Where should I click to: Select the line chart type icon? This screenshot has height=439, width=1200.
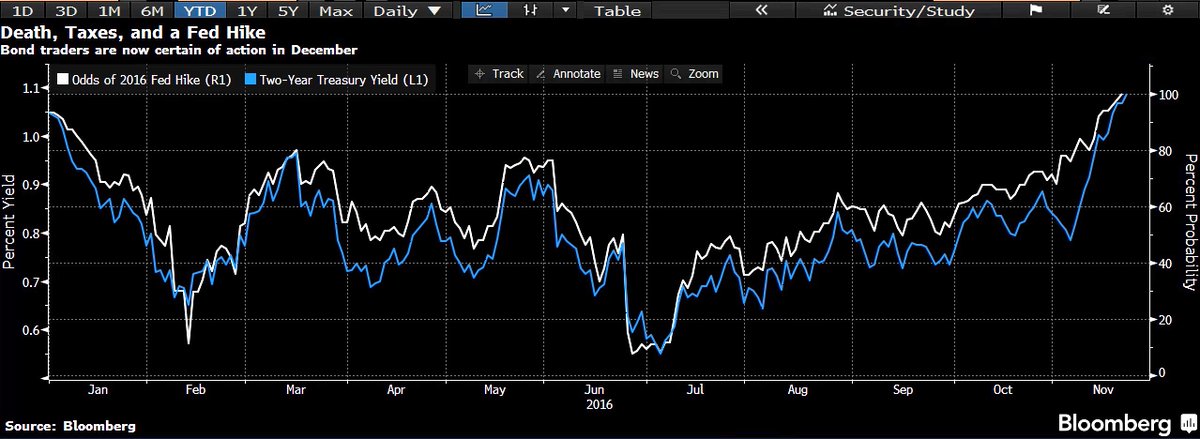click(485, 12)
